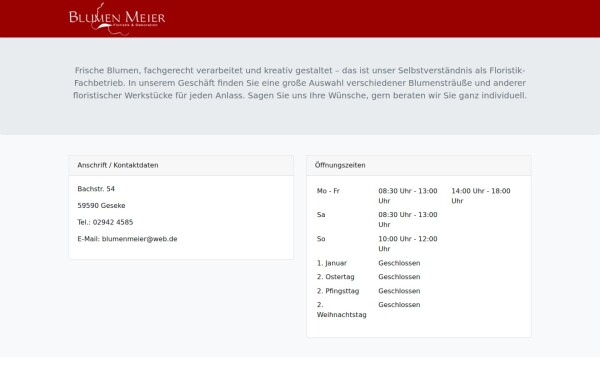Click the Anschrift / Kontaktdaten card header
600x375 pixels.
coord(181,165)
